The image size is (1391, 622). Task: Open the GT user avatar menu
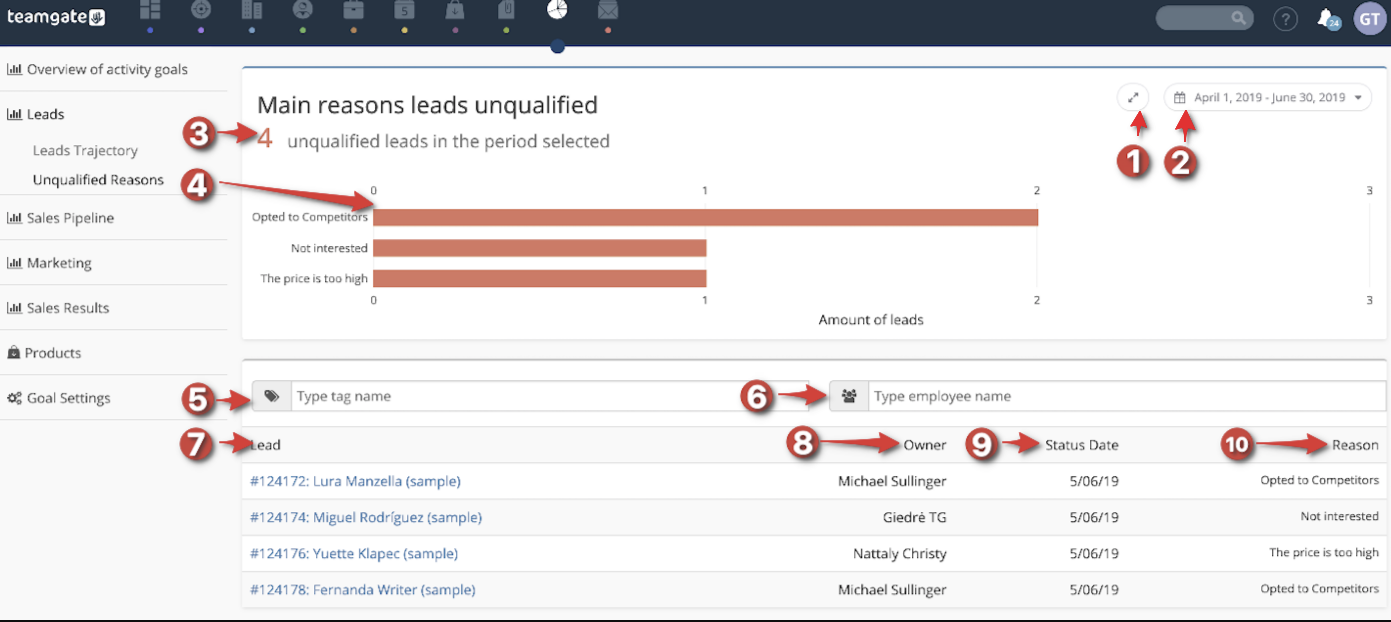(x=1370, y=18)
